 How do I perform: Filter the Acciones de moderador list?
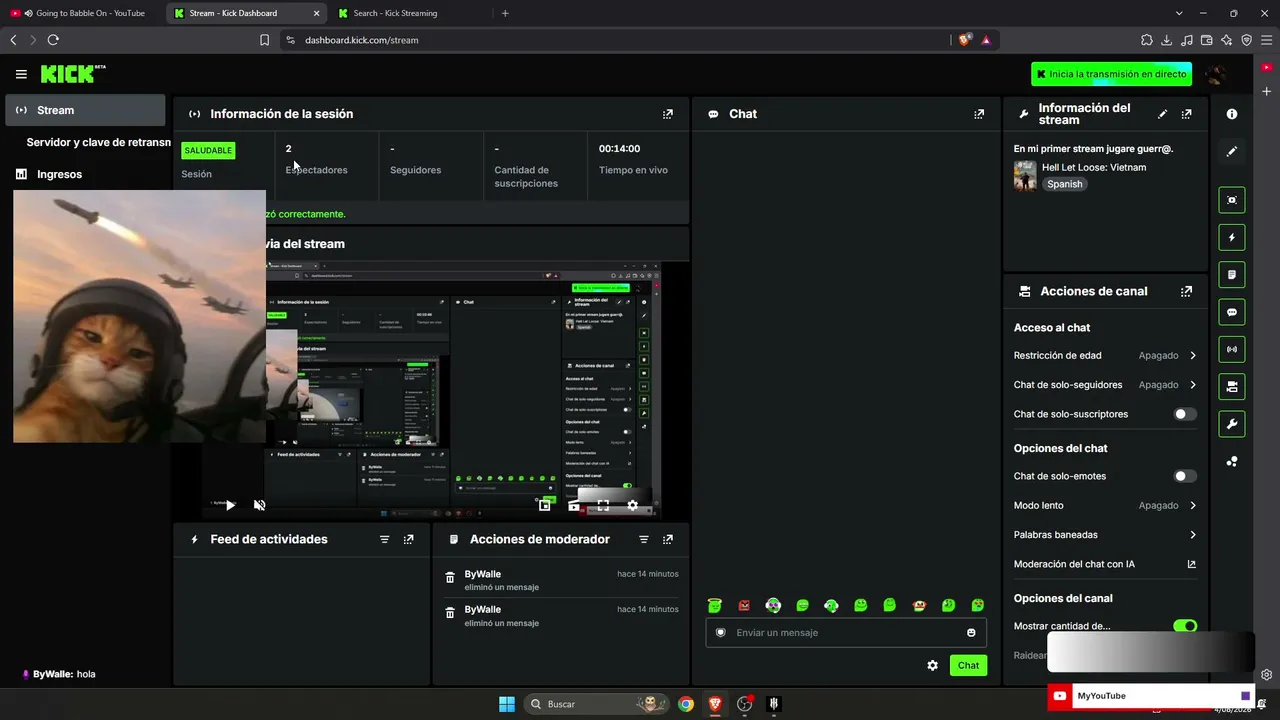tap(644, 540)
